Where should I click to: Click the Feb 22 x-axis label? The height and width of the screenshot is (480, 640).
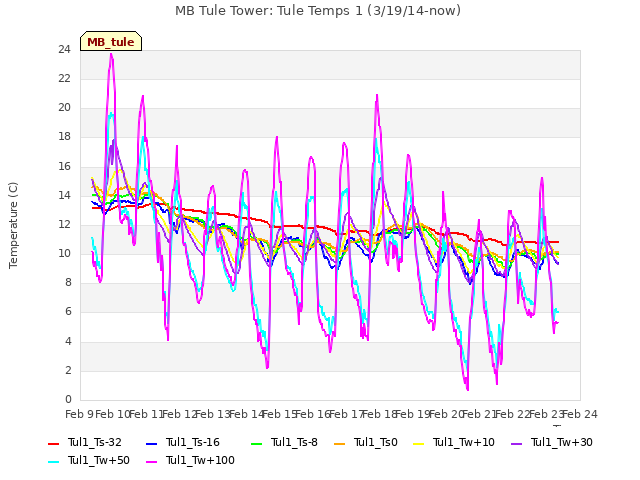point(513,414)
